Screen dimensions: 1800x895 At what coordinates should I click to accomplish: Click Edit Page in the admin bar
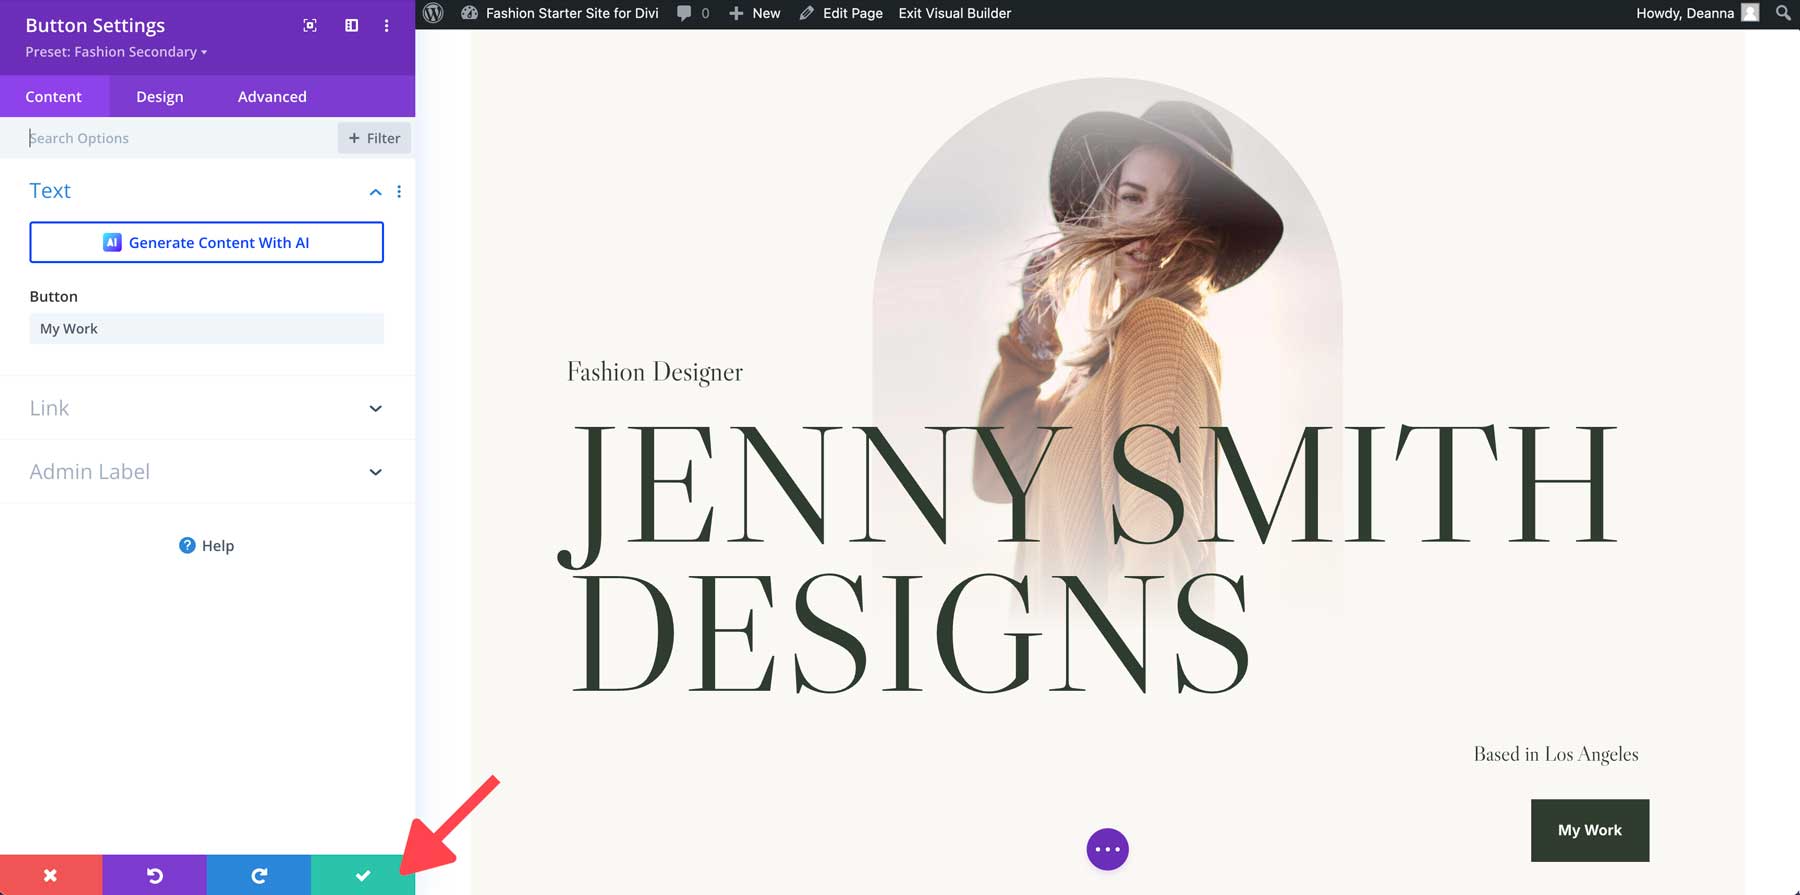(x=841, y=13)
